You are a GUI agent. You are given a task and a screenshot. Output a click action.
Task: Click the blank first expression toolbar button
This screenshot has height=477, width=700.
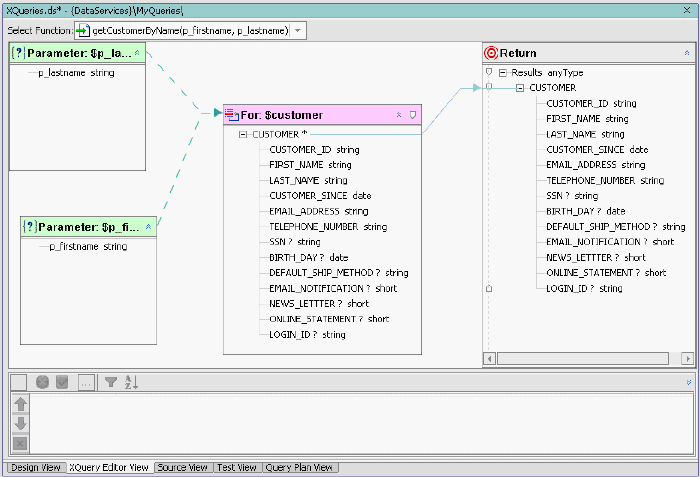pyautogui.click(x=18, y=382)
